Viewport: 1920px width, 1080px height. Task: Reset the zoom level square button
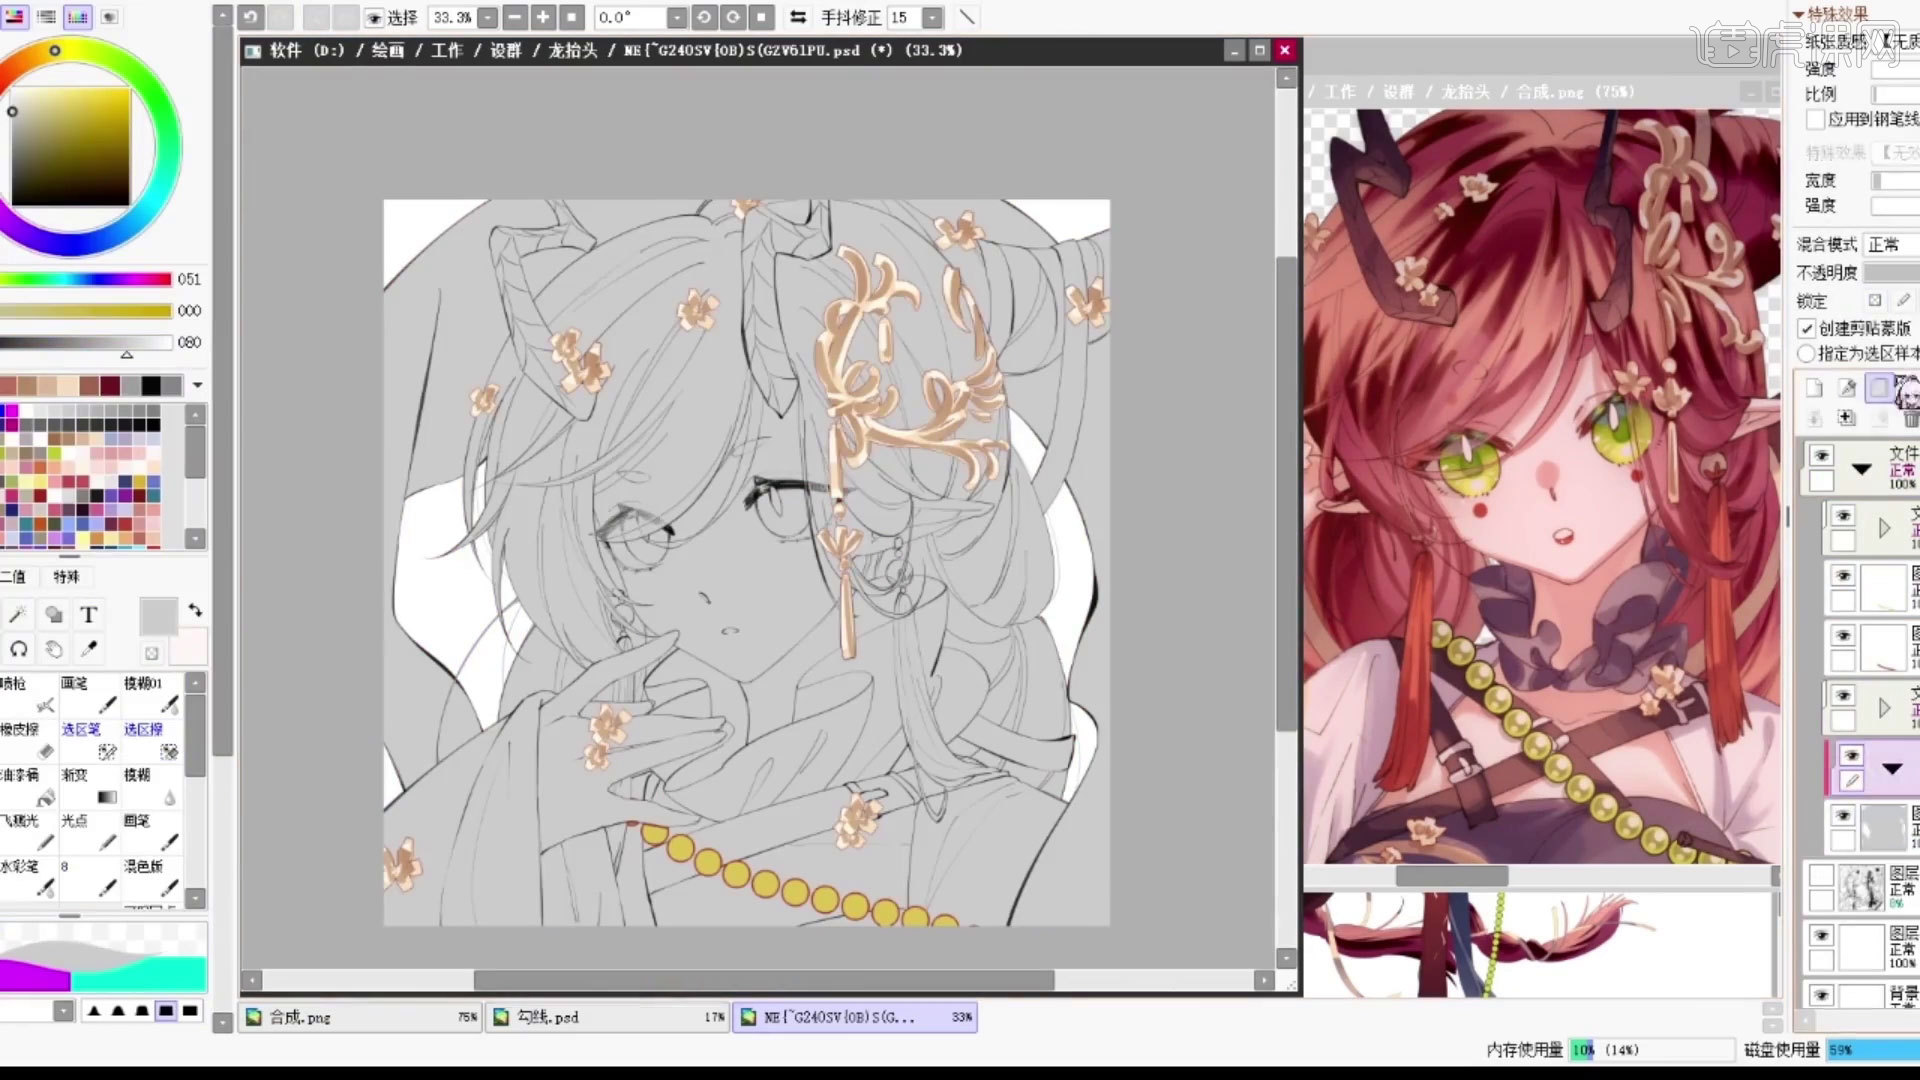click(572, 17)
